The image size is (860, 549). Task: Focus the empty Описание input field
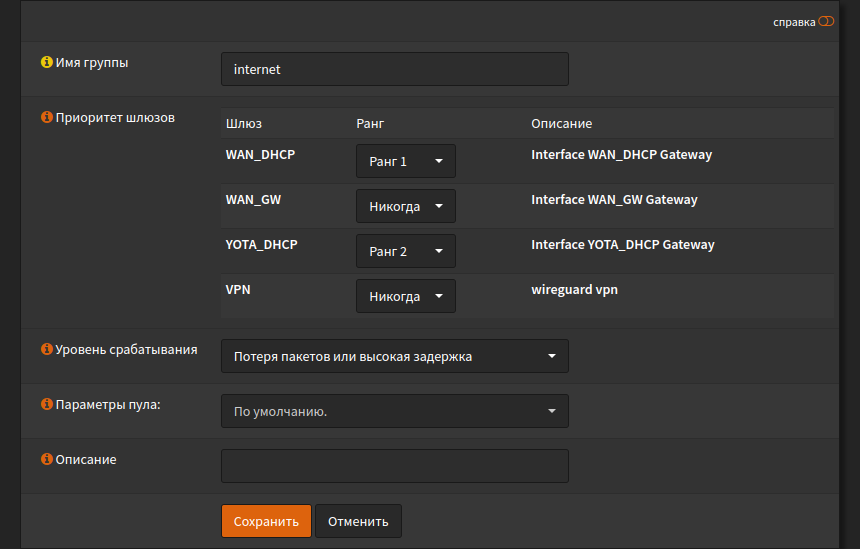click(x=395, y=466)
